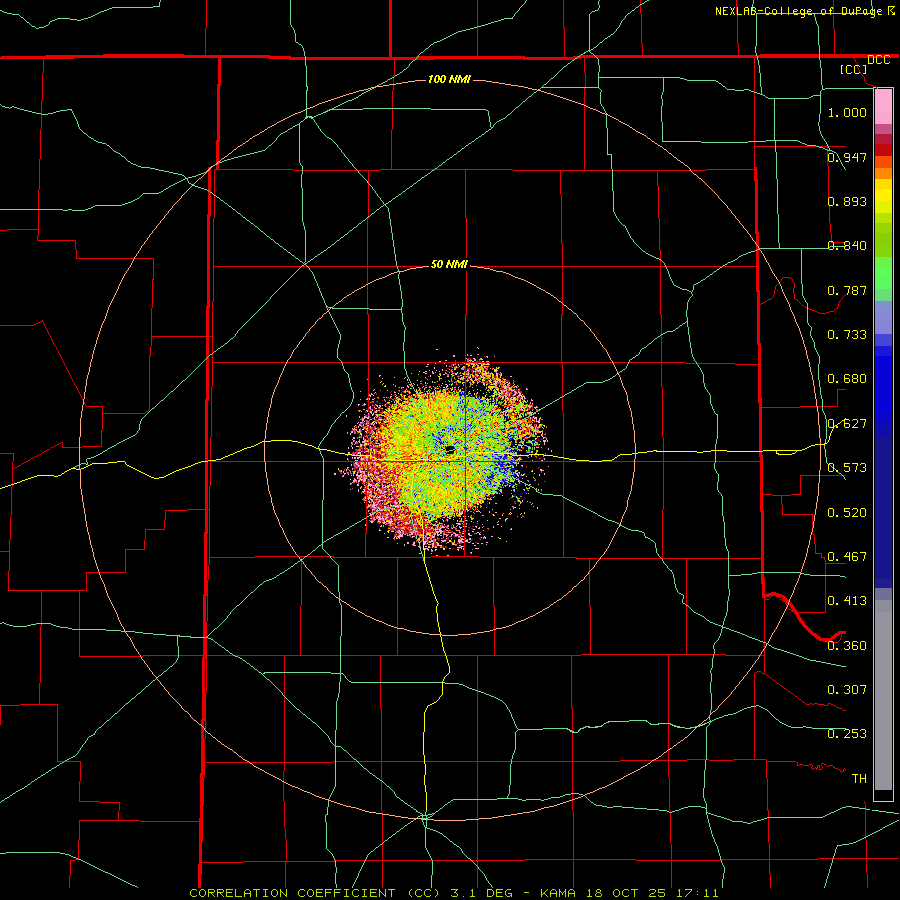Click the 100 NMI range ring label
The image size is (900, 900).
tap(449, 79)
